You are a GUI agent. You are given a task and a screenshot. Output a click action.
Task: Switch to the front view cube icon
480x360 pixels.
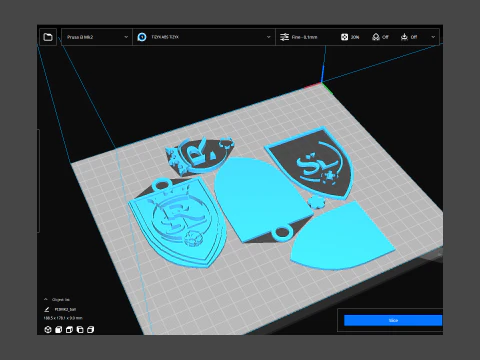(x=59, y=330)
